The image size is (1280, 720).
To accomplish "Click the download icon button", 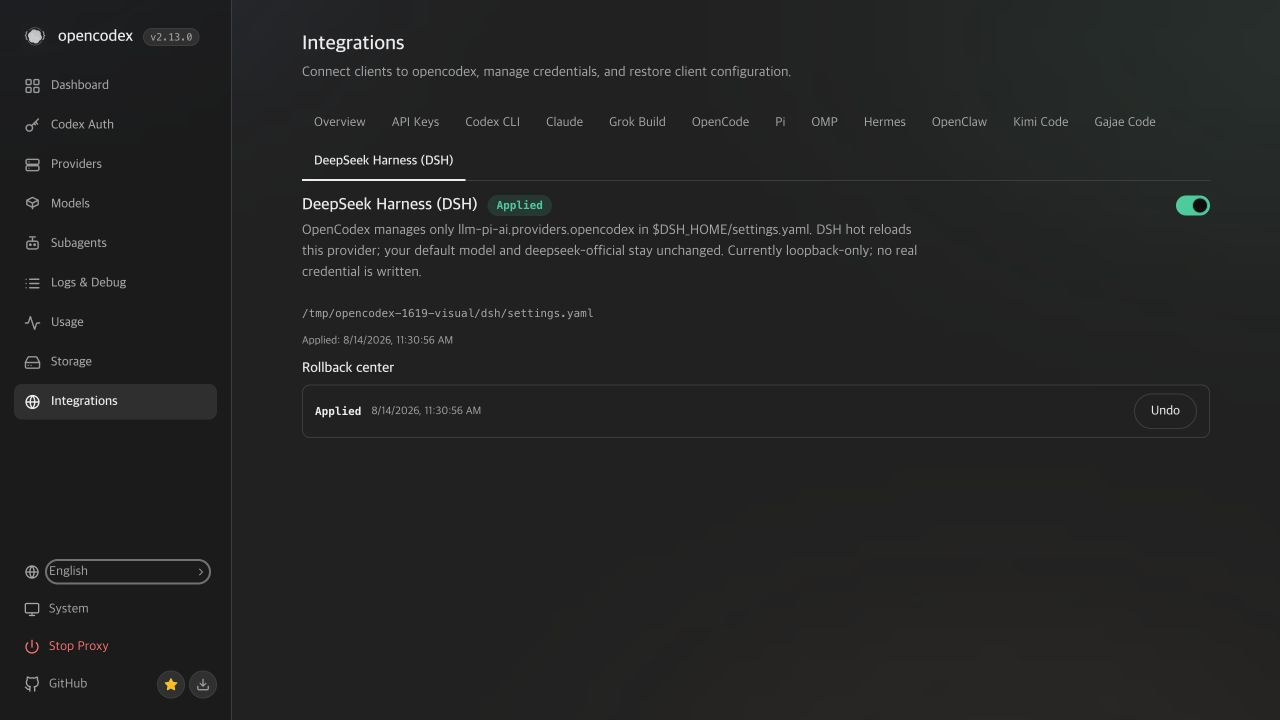I will (203, 684).
